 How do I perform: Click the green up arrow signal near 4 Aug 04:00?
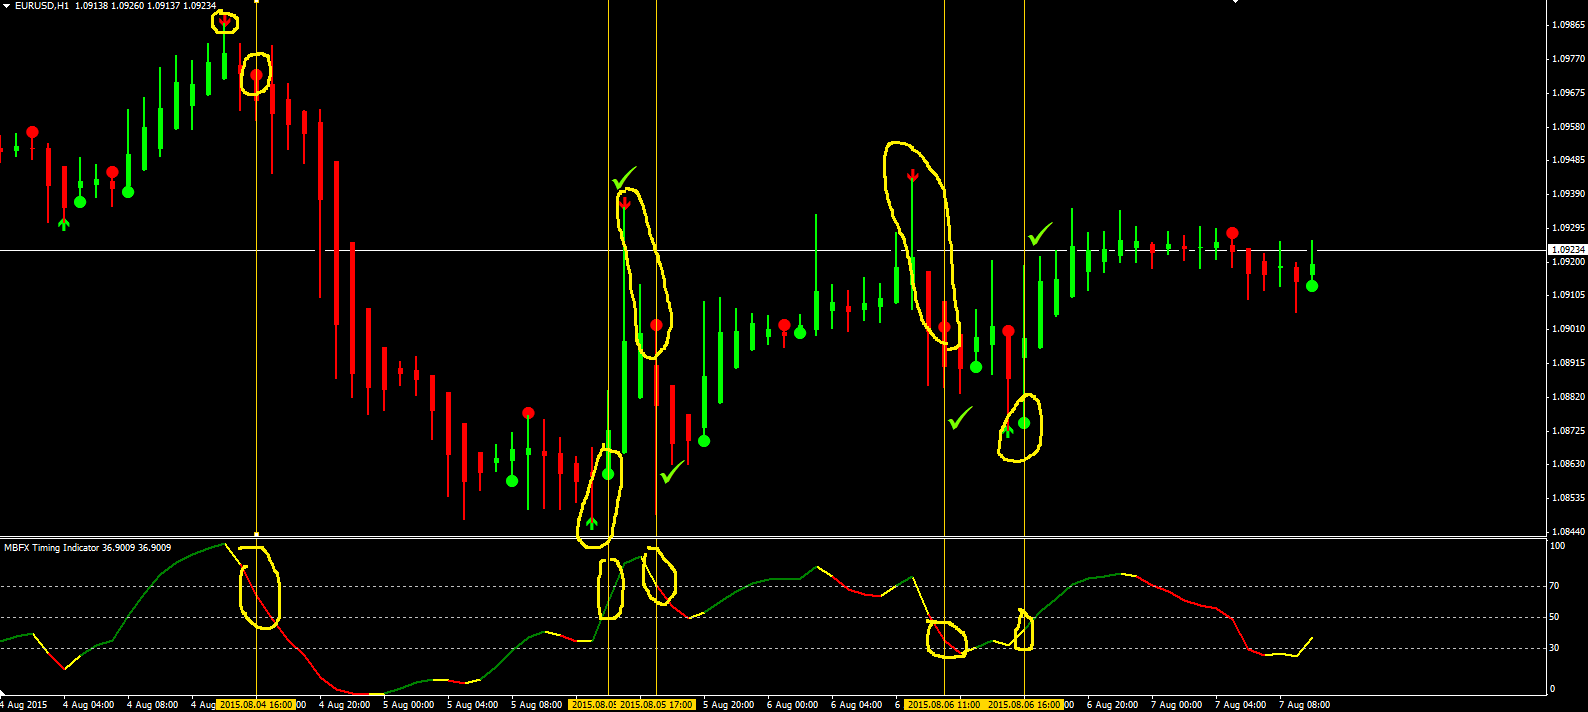[x=64, y=224]
